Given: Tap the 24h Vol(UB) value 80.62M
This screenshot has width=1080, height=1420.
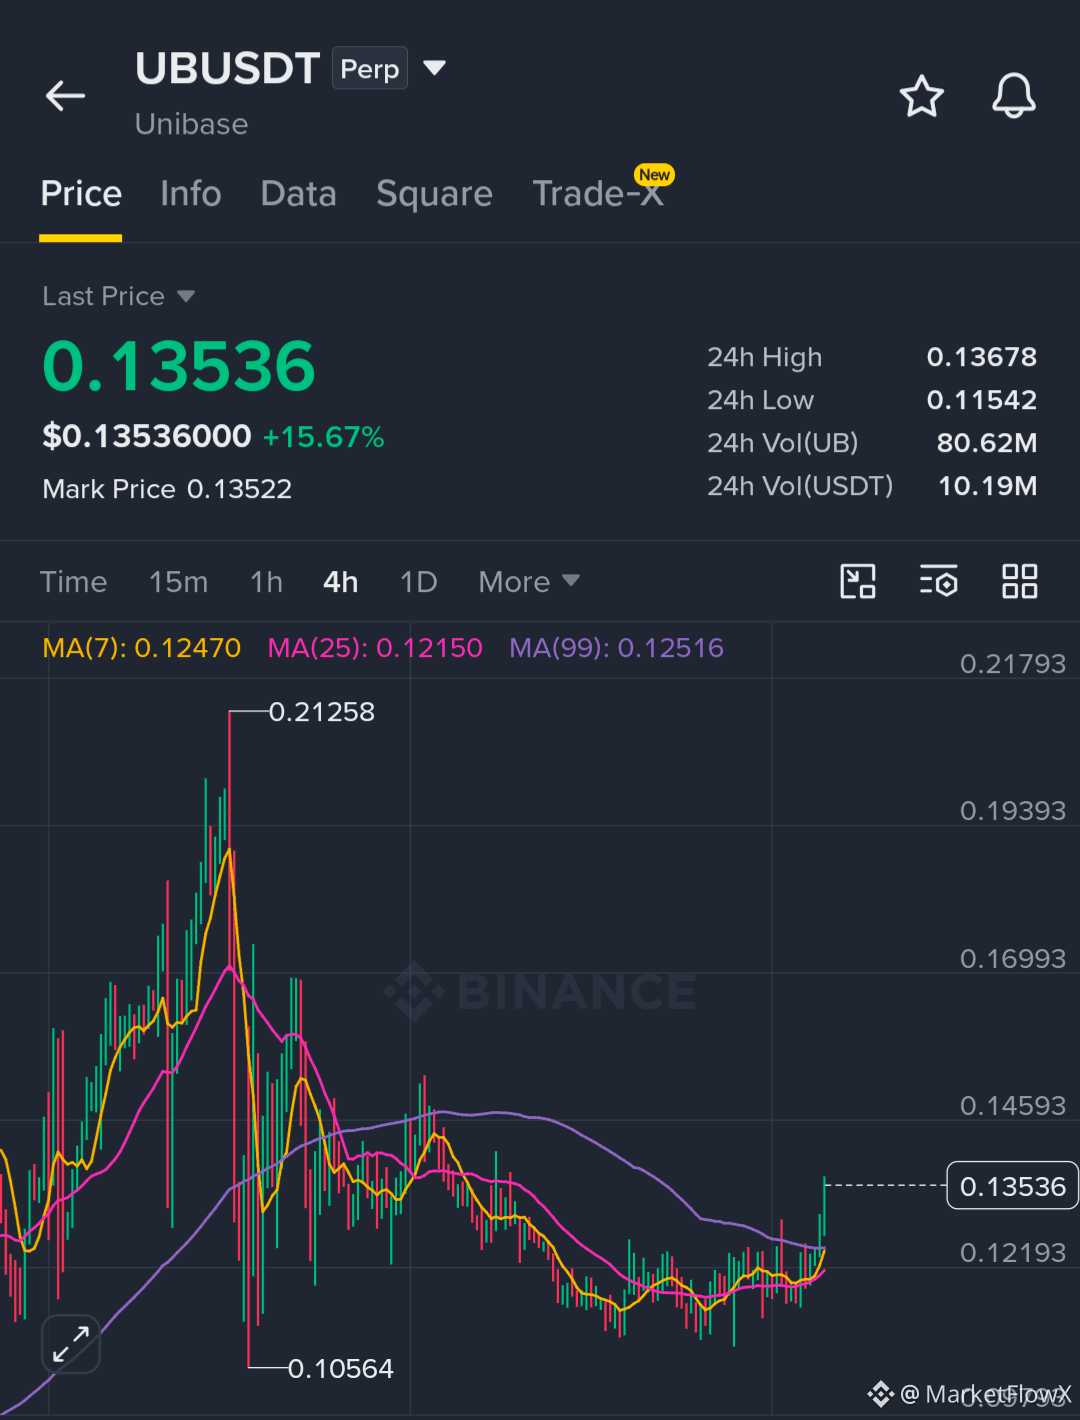Looking at the screenshot, I should coord(986,443).
